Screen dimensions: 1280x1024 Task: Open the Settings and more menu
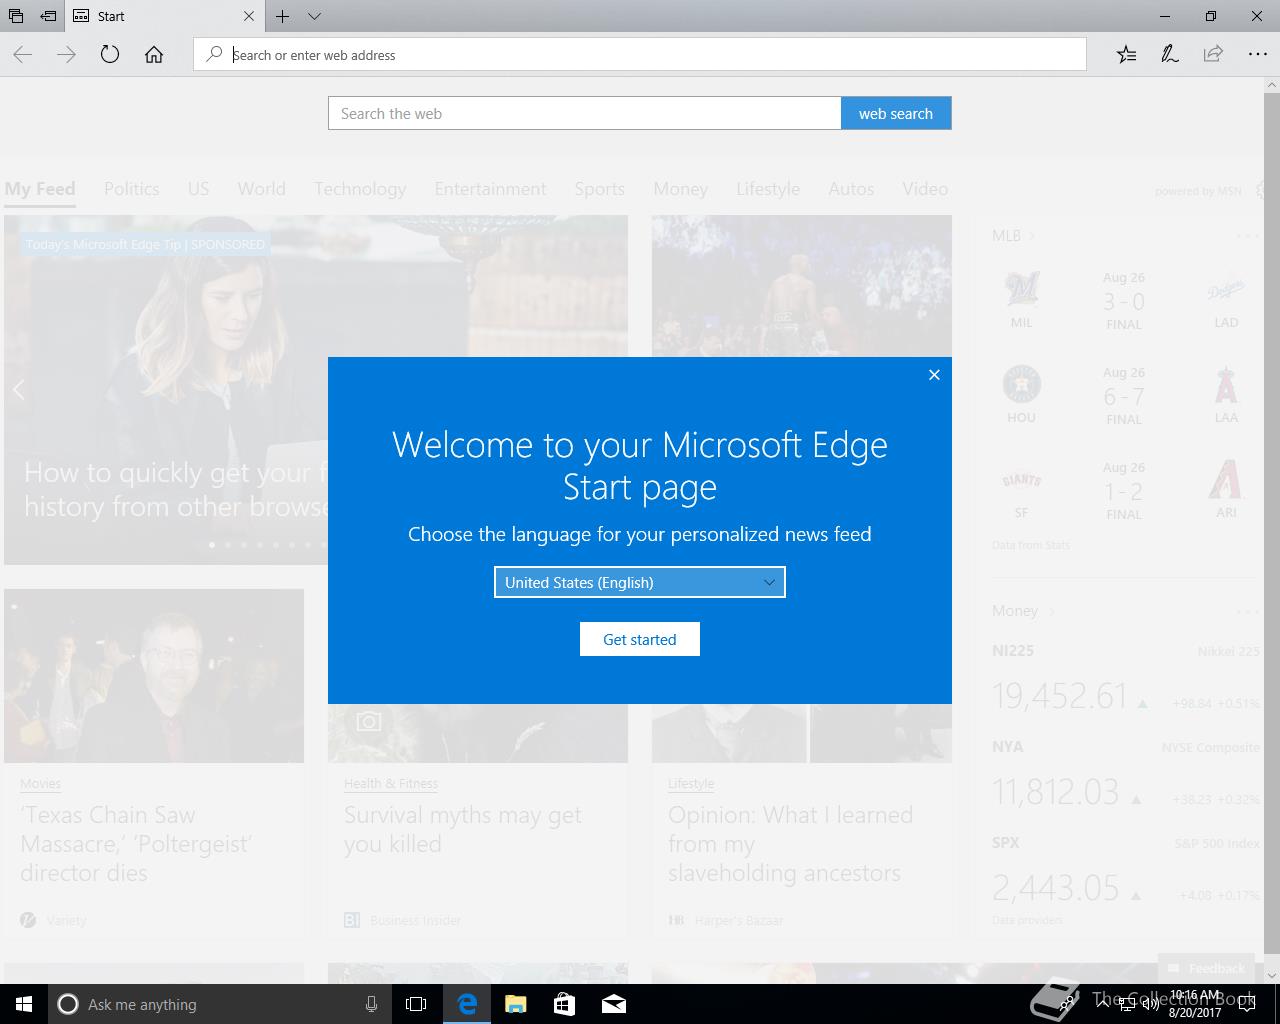(x=1257, y=55)
